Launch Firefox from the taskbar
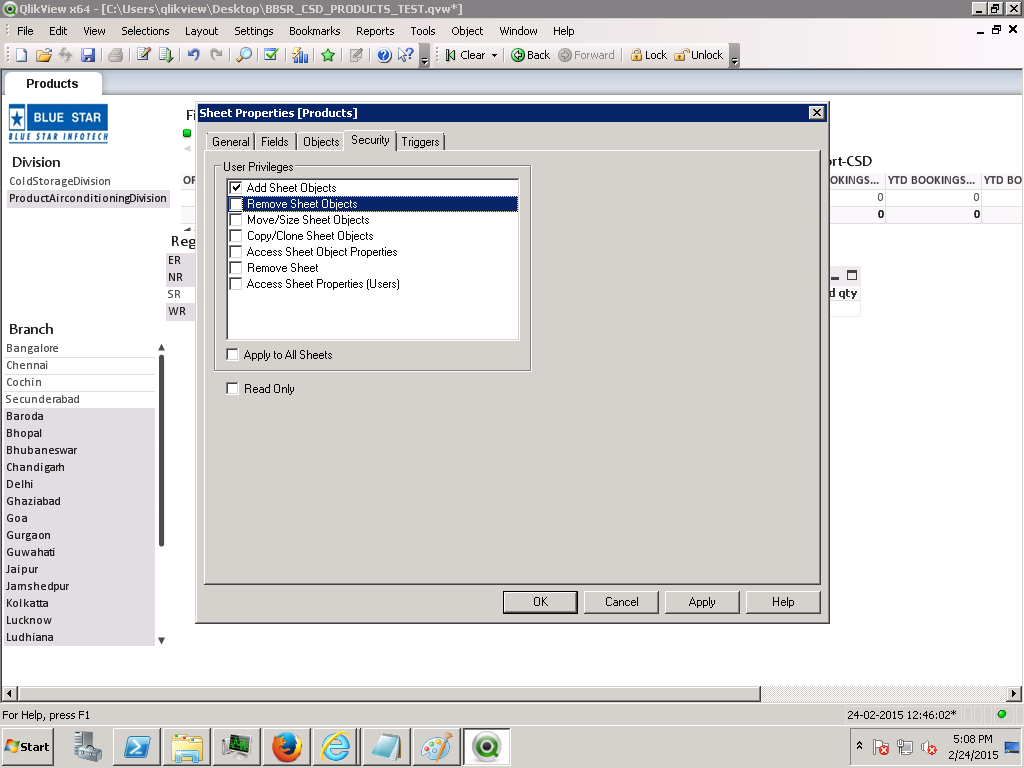1024x768 pixels. click(x=287, y=747)
